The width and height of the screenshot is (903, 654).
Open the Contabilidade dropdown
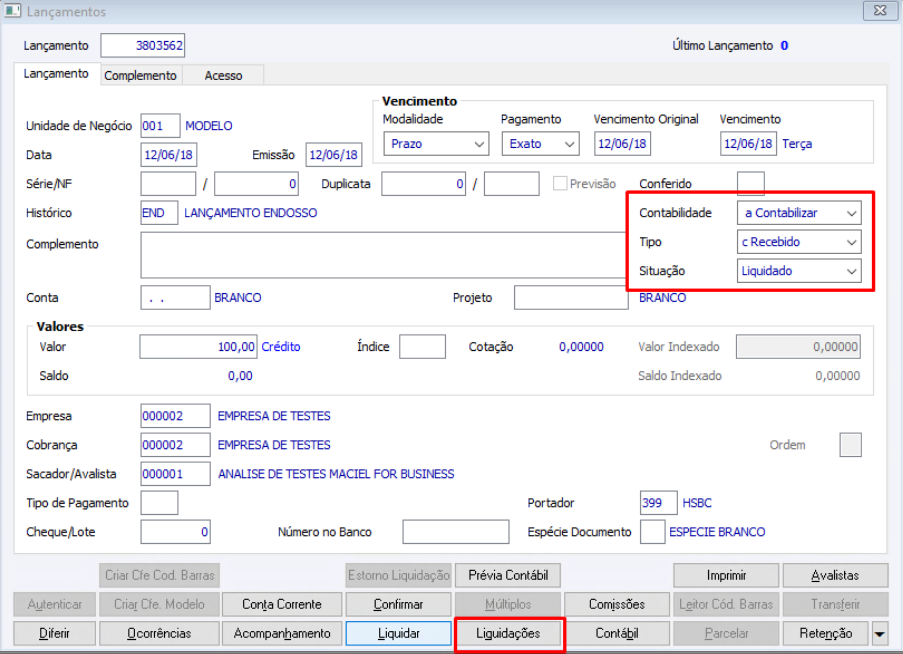799,213
